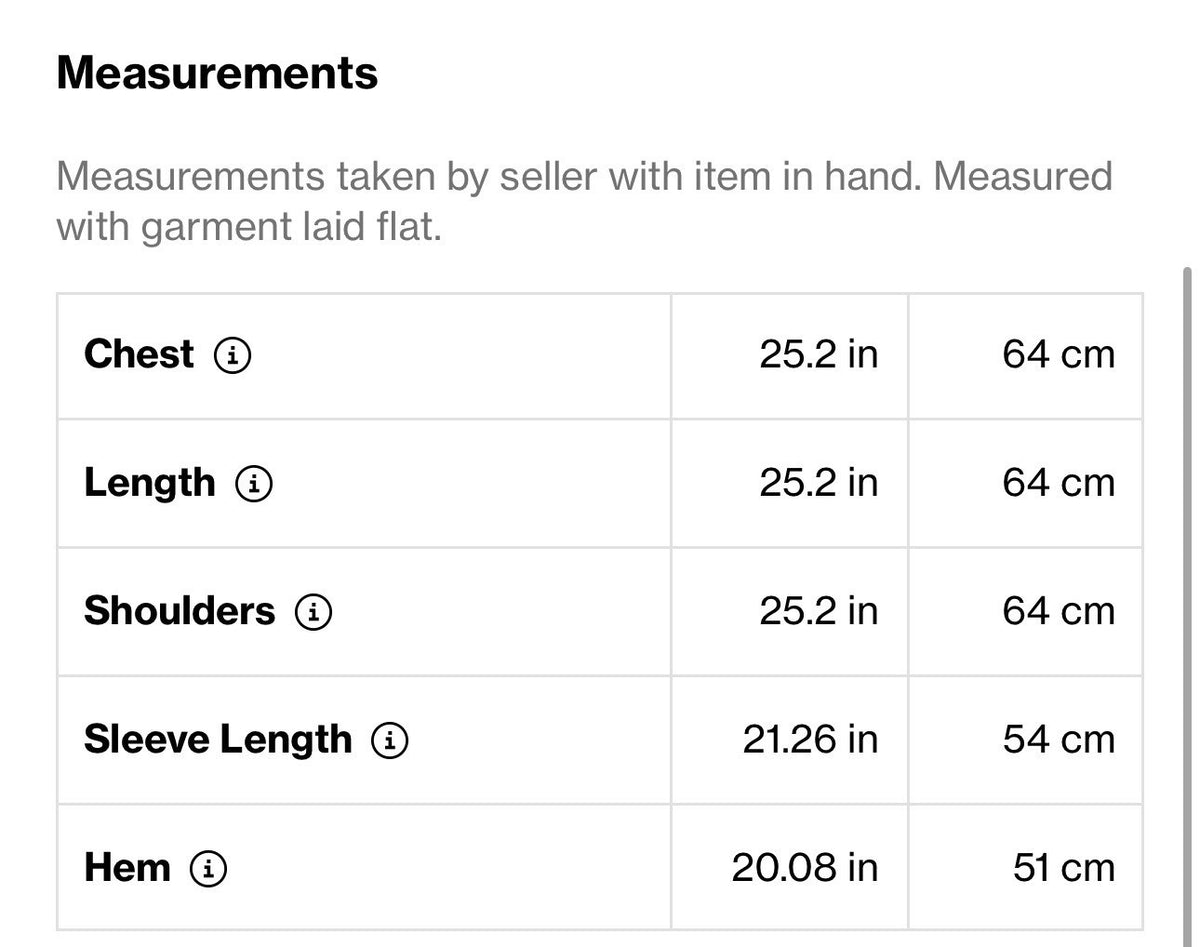Click the chest value in inches
1200x947 pixels.
point(819,355)
